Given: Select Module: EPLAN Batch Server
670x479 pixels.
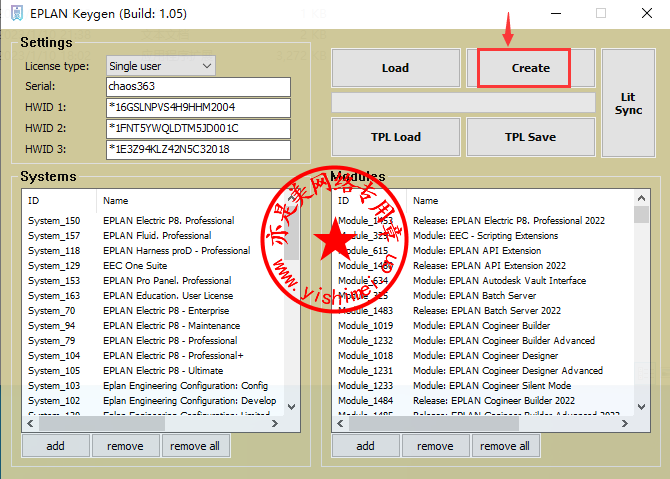Looking at the screenshot, I should (483, 295).
